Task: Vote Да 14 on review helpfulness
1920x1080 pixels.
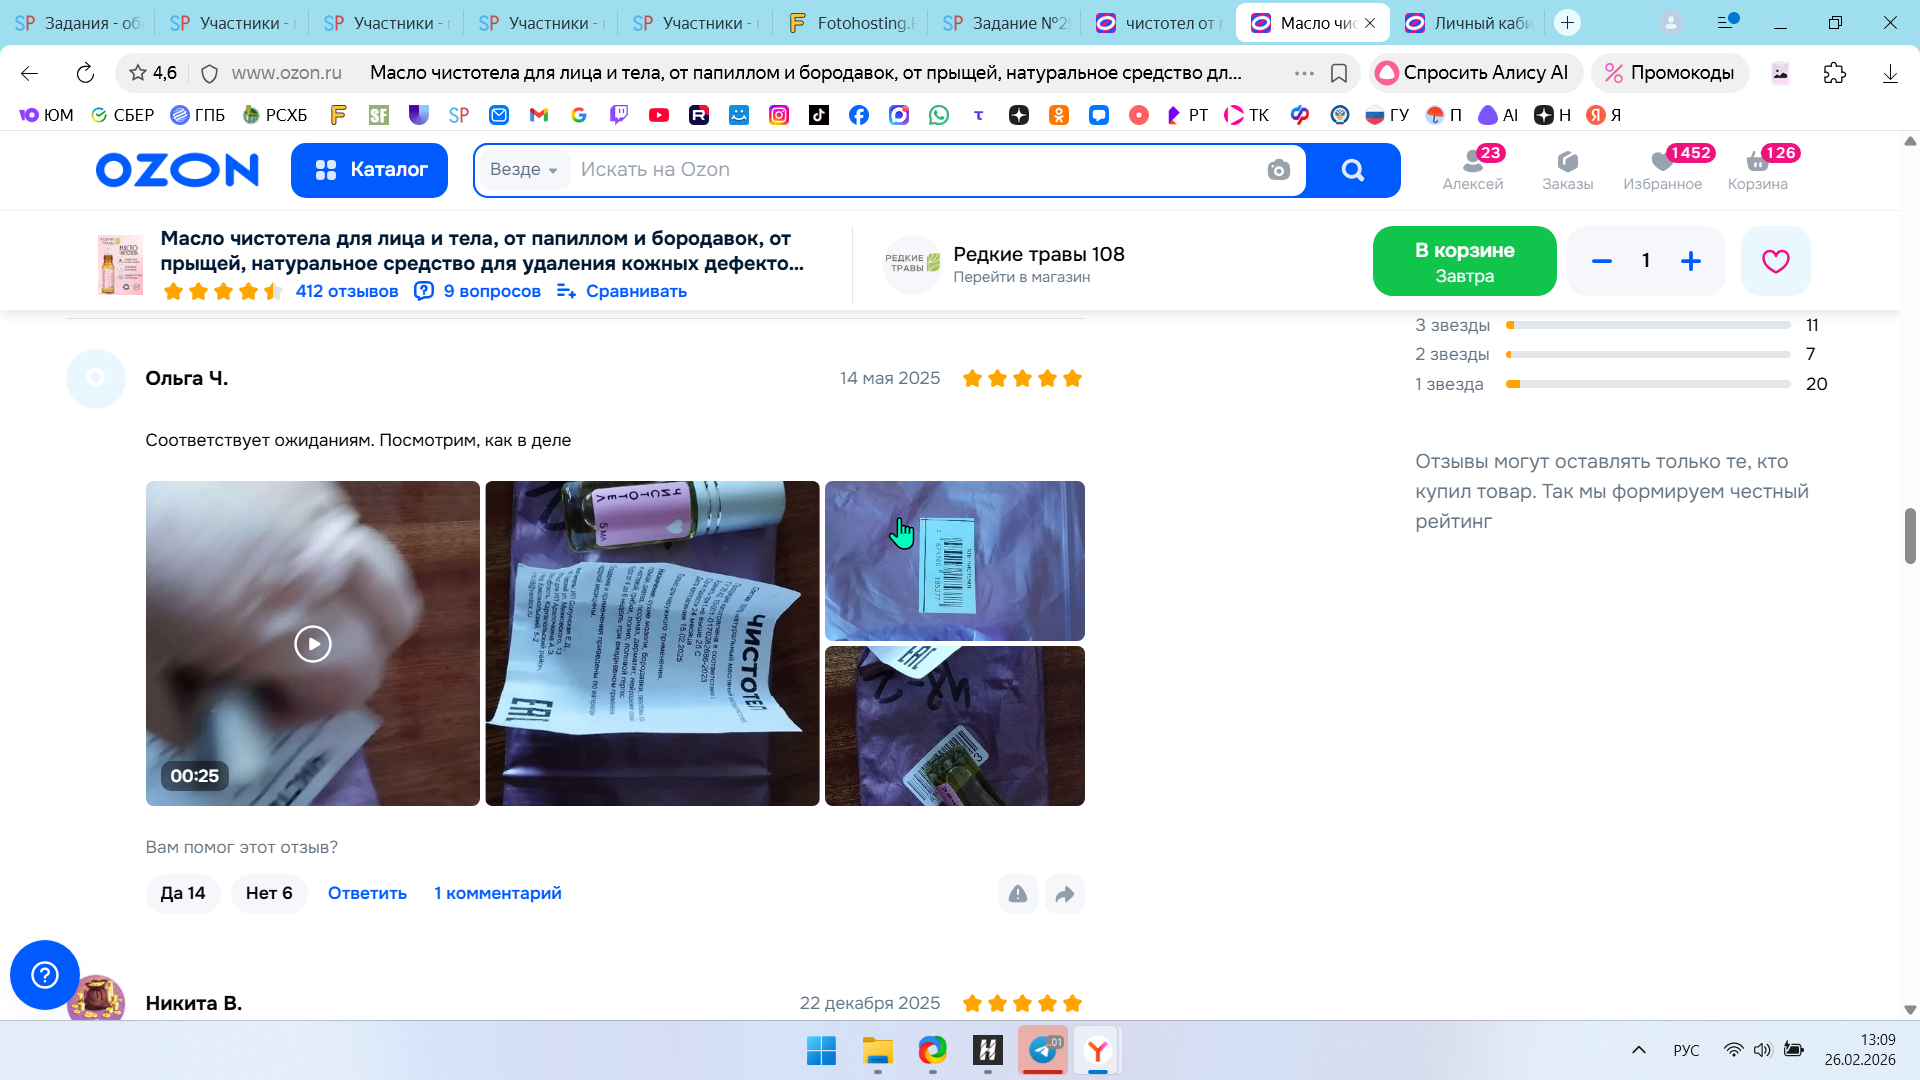Action: [x=183, y=893]
